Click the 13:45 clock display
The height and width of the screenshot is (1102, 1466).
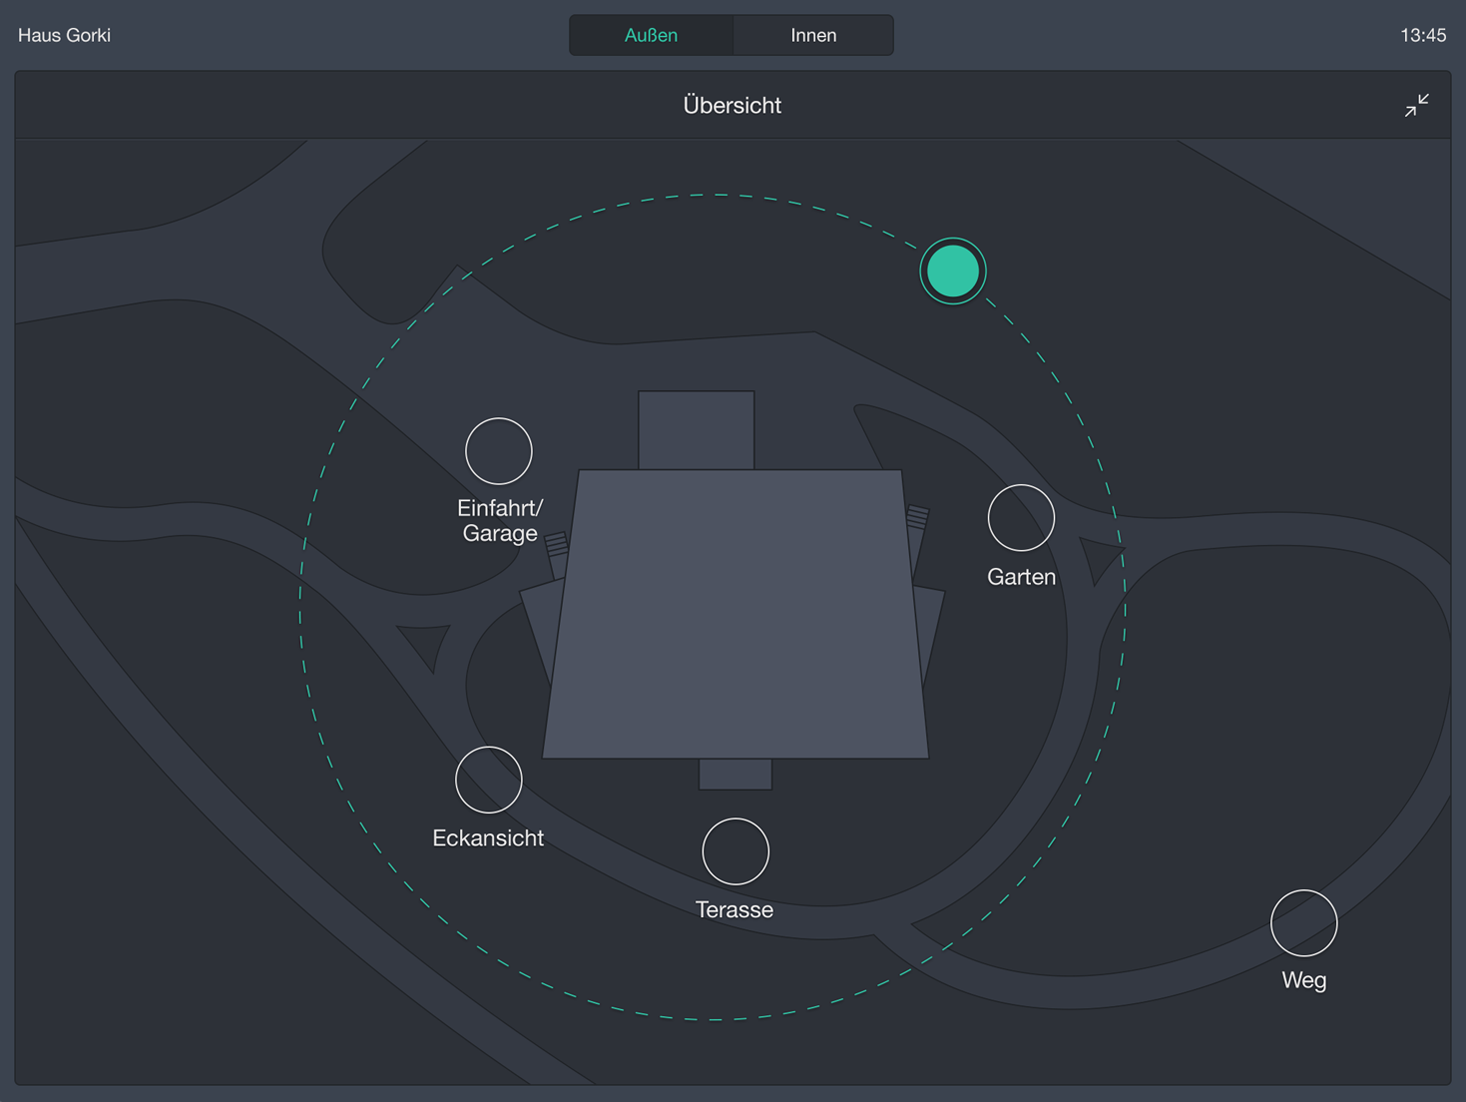1422,35
